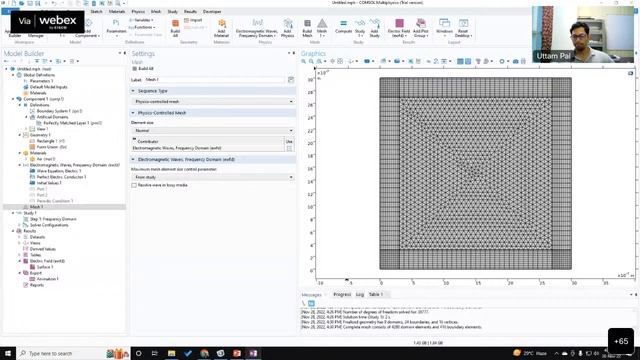The height and width of the screenshot is (360, 640).
Task: Click the Reset Desktop ribbon icon
Action: click(463, 28)
